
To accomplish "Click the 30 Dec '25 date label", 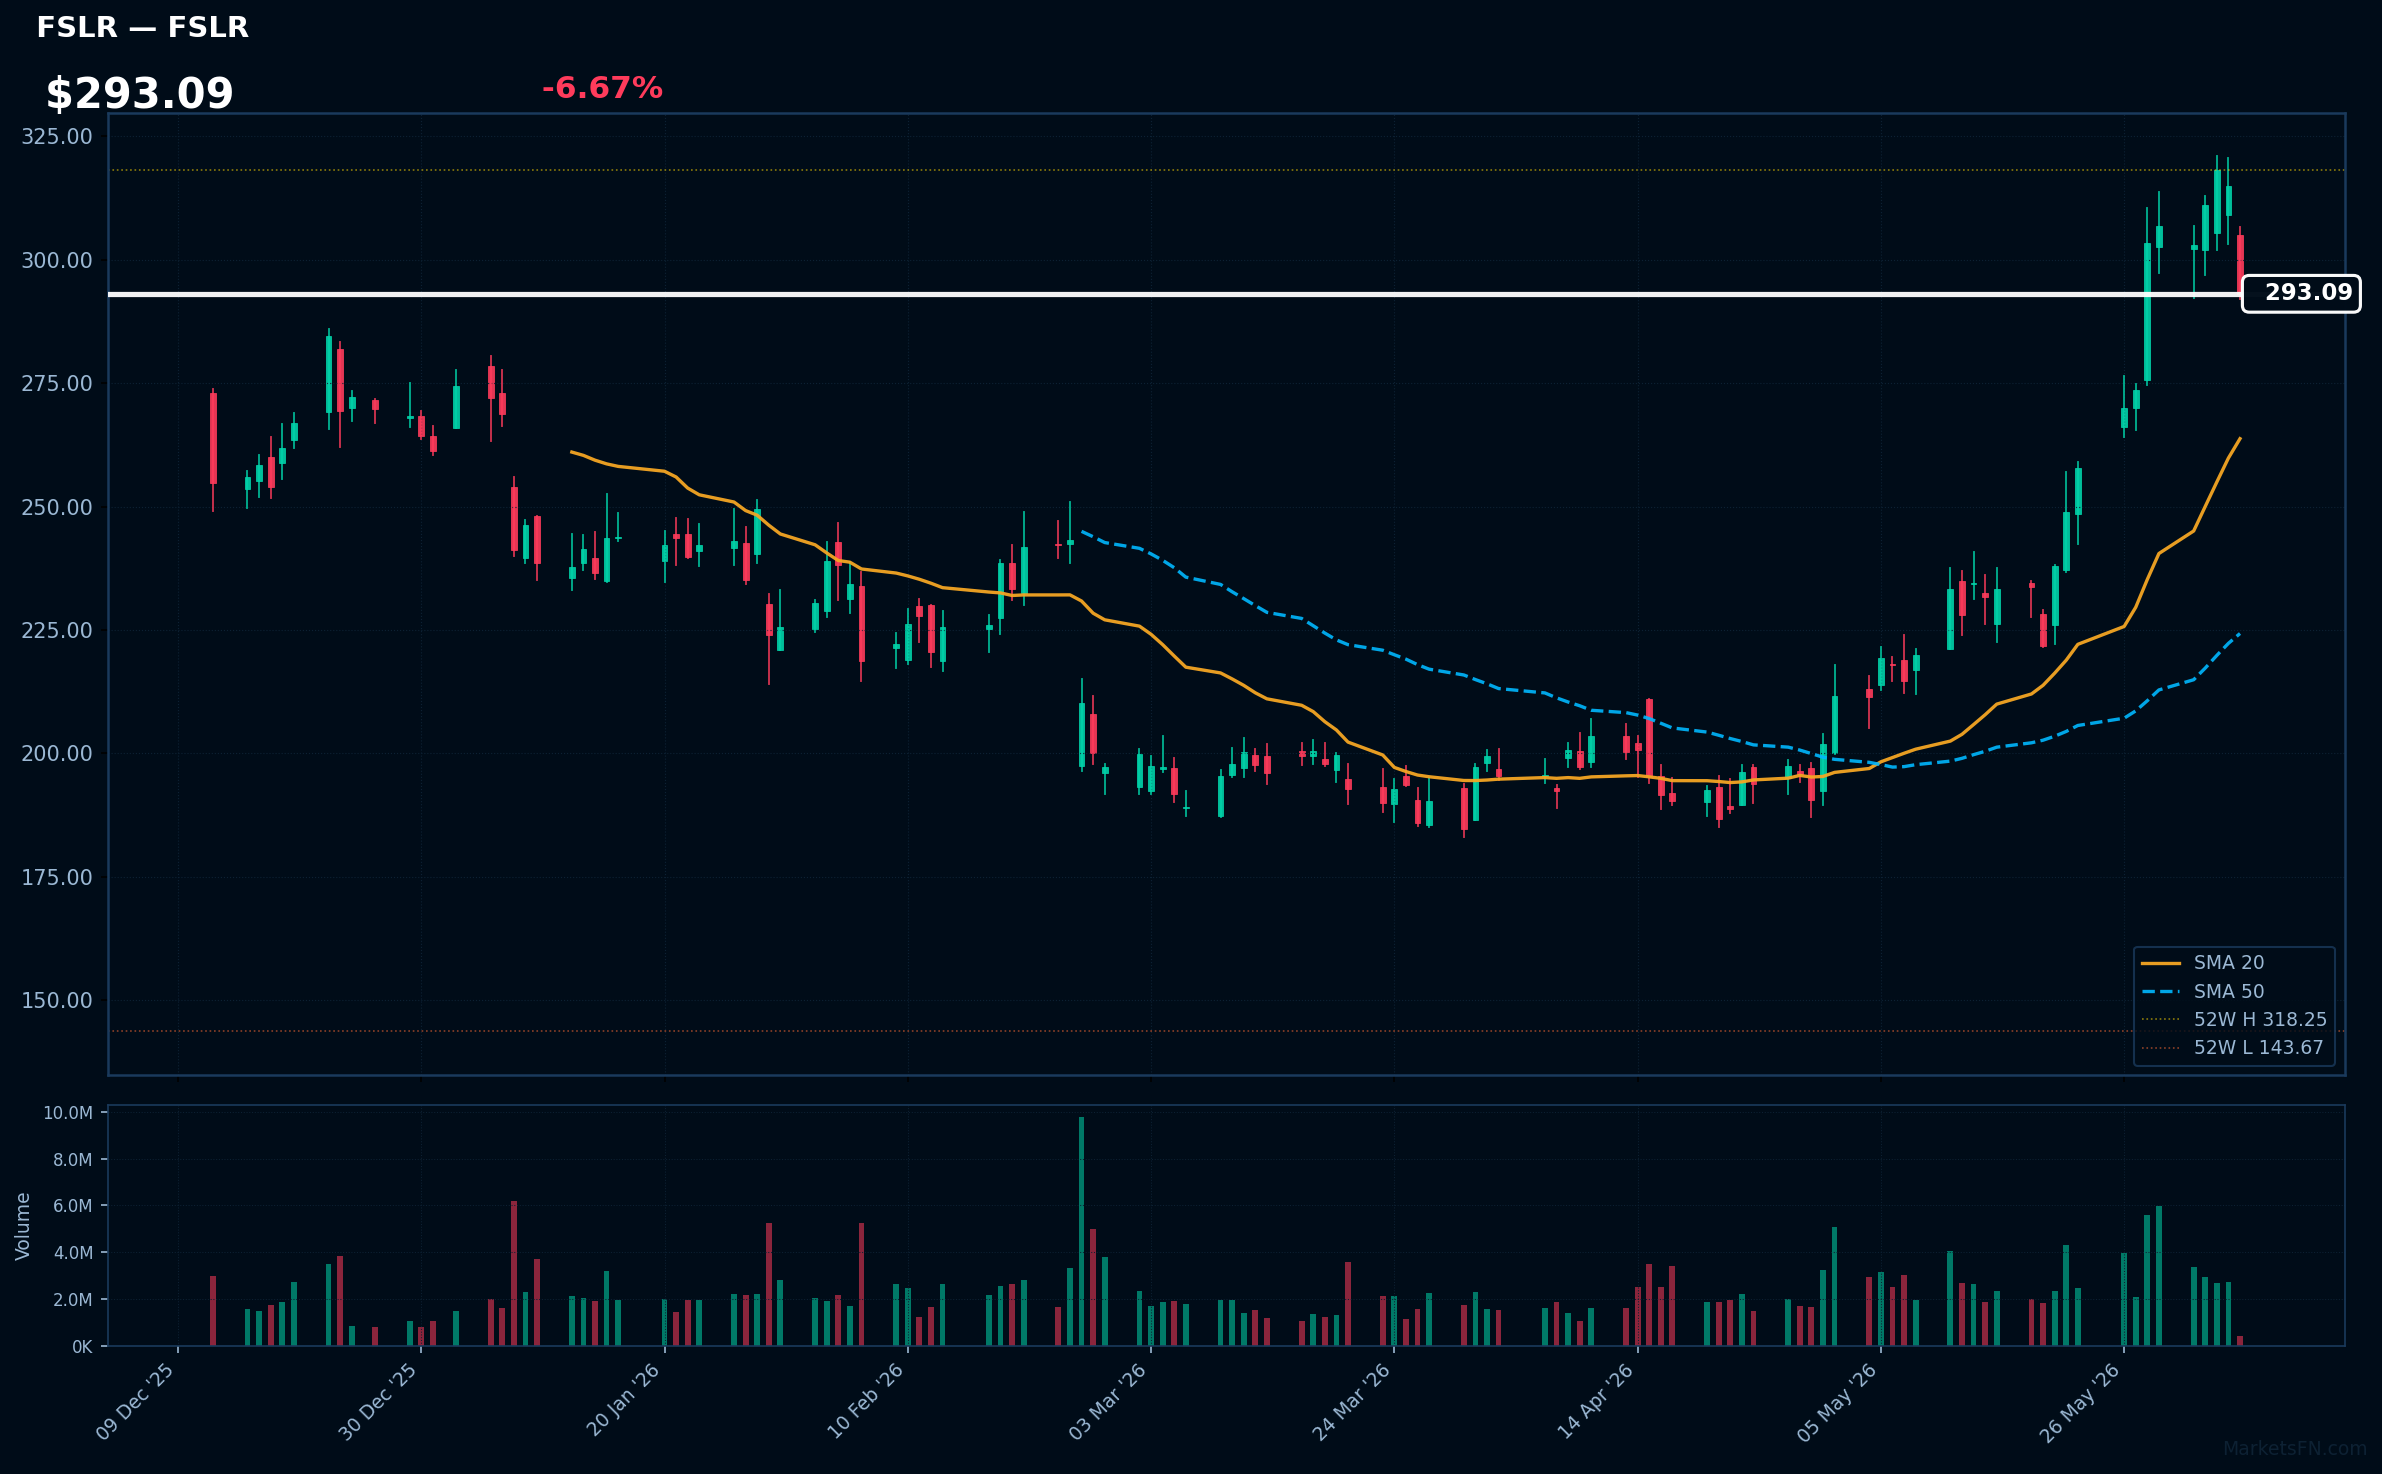I will click(x=378, y=1401).
